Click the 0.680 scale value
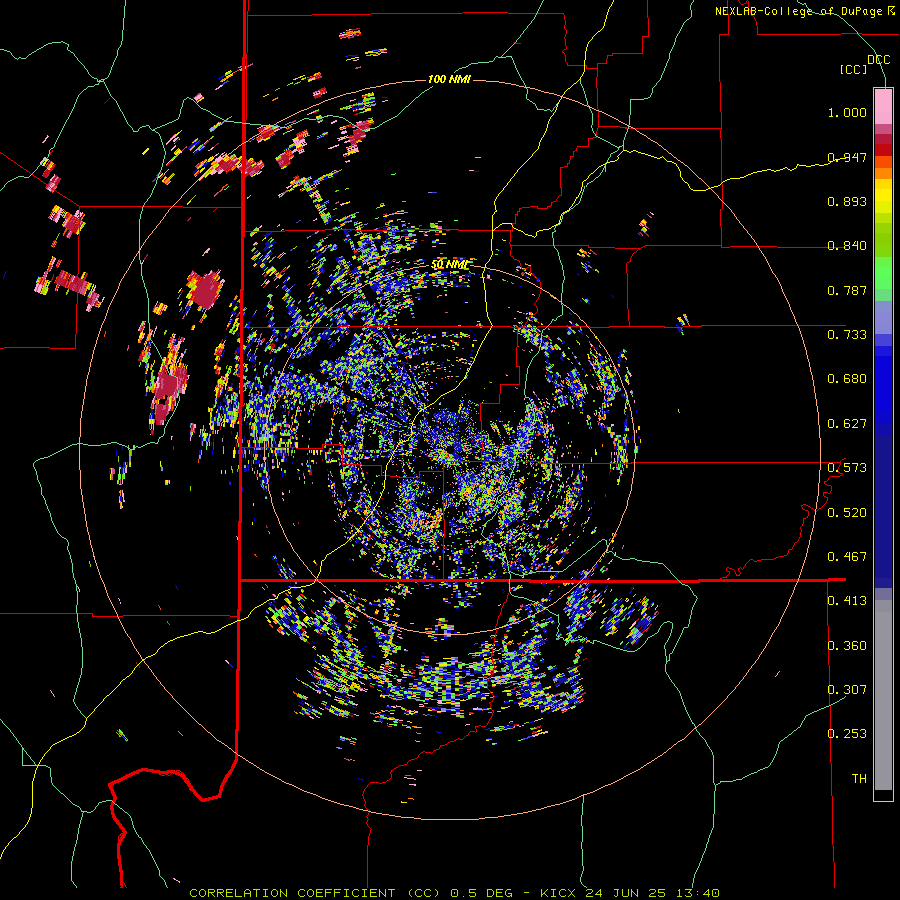This screenshot has width=900, height=900. tap(847, 379)
